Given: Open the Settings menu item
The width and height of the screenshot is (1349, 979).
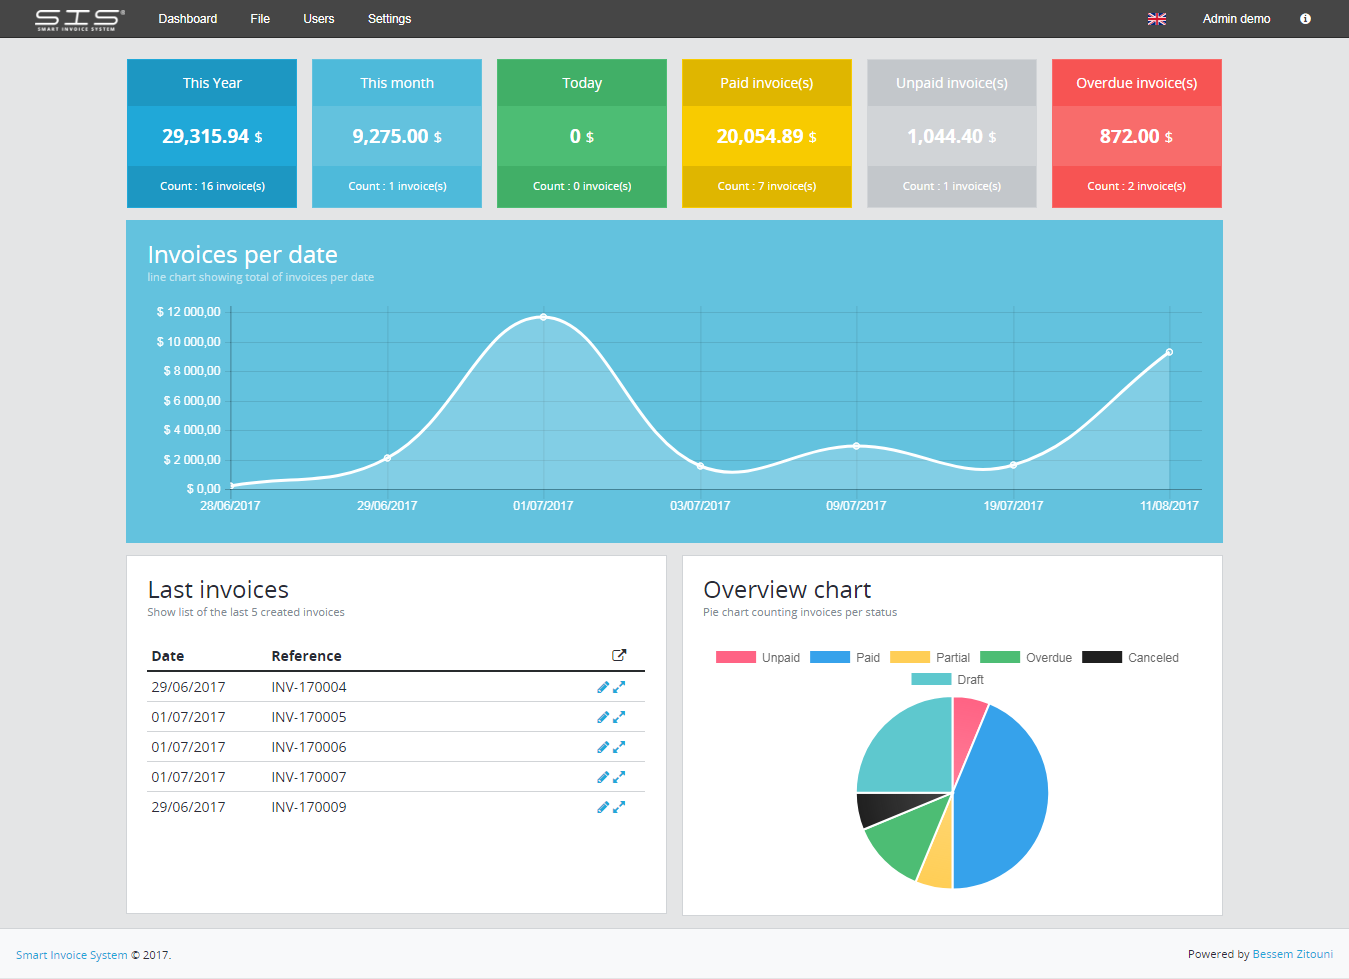Looking at the screenshot, I should [389, 18].
